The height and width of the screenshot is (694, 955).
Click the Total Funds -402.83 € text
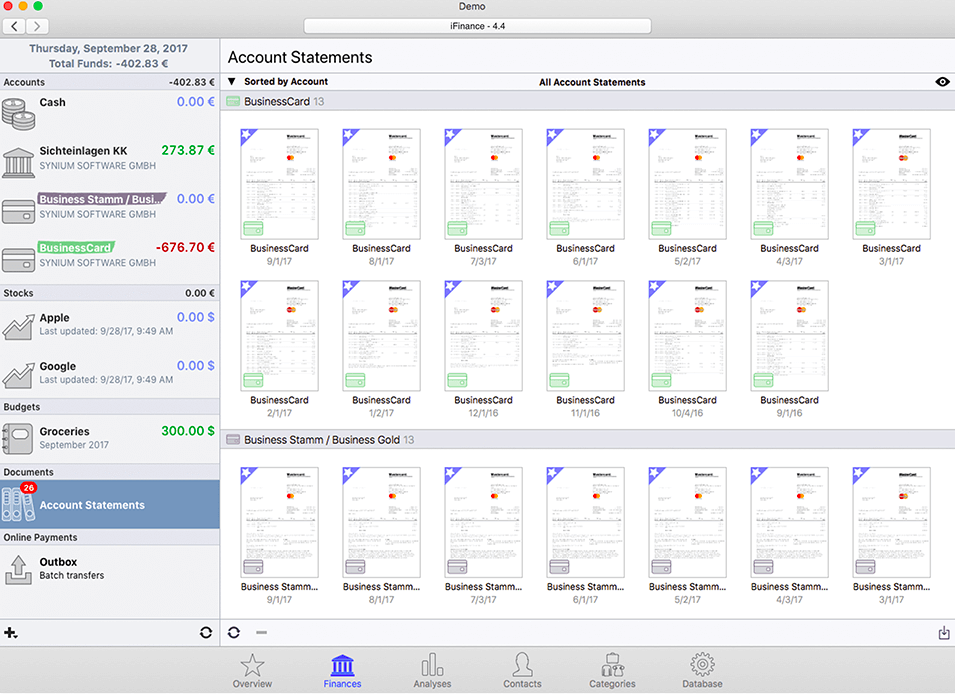click(108, 63)
